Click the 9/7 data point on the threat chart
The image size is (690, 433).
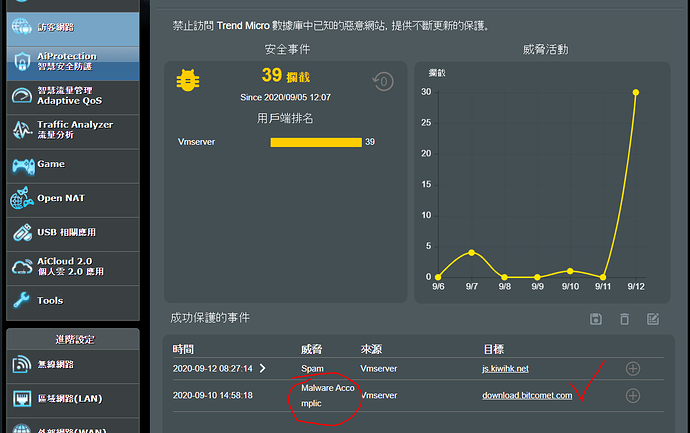coord(471,253)
